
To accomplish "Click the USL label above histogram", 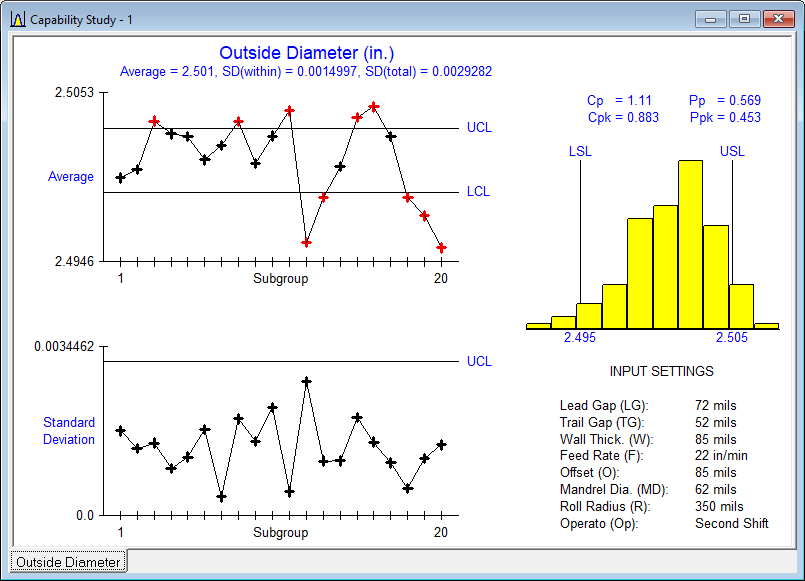I will (x=732, y=151).
